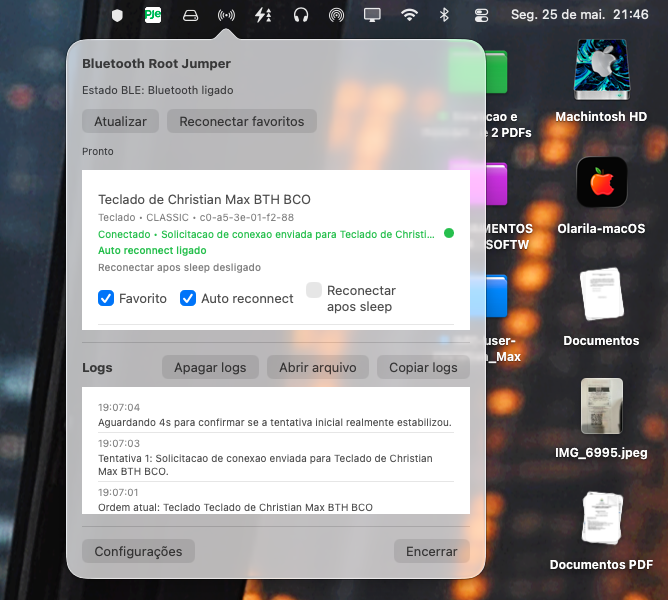Click the 'Conectado' status line
Image resolution: width=668 pixels, height=600 pixels.
pyautogui.click(x=266, y=234)
